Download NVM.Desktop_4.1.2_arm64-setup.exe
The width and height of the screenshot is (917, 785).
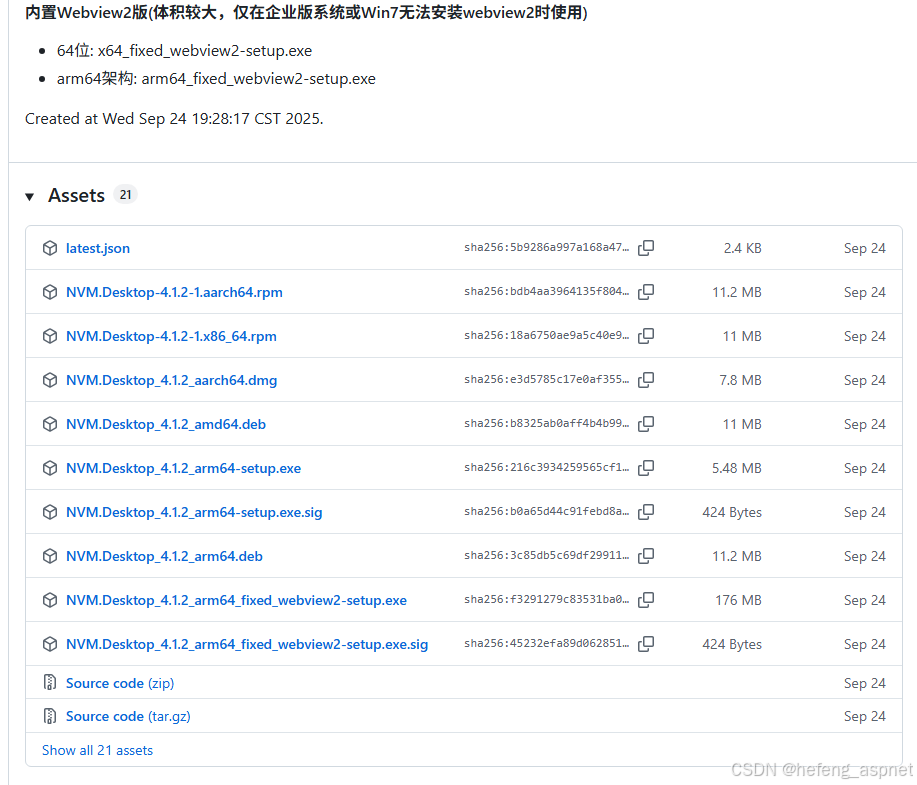(184, 468)
